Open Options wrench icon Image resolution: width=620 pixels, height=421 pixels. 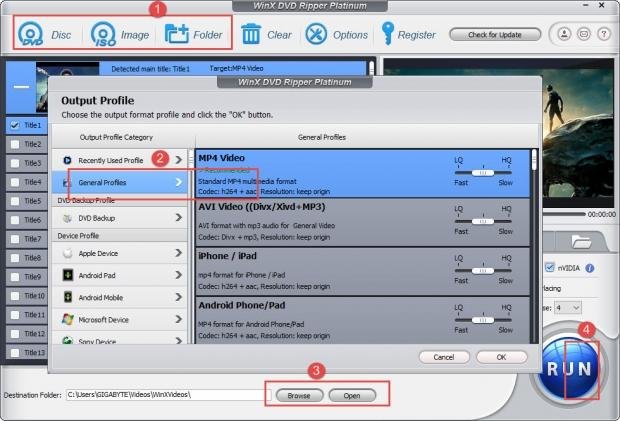click(316, 34)
